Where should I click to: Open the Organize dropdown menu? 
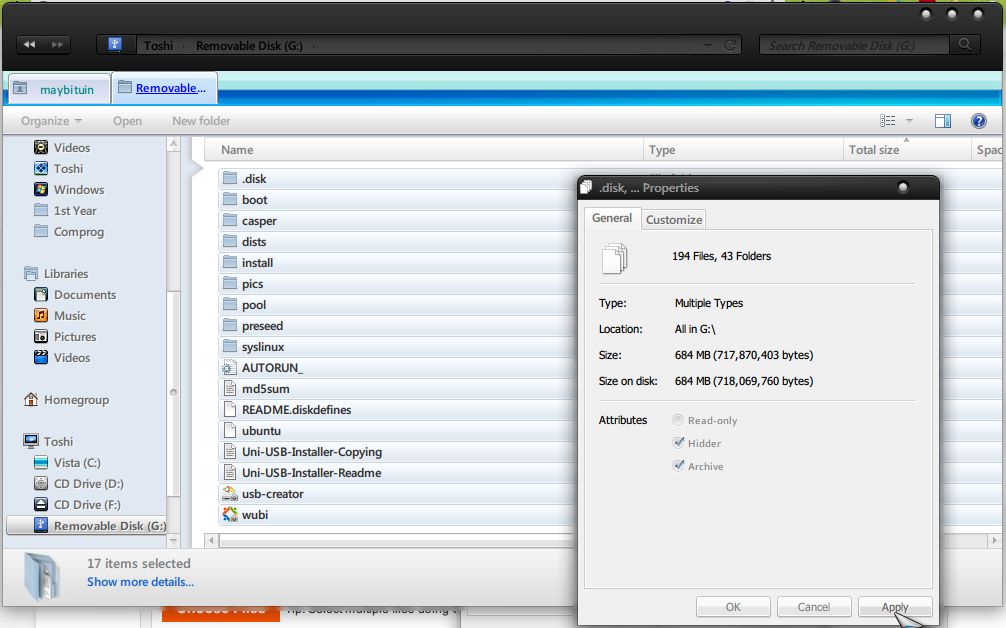[x=51, y=121]
